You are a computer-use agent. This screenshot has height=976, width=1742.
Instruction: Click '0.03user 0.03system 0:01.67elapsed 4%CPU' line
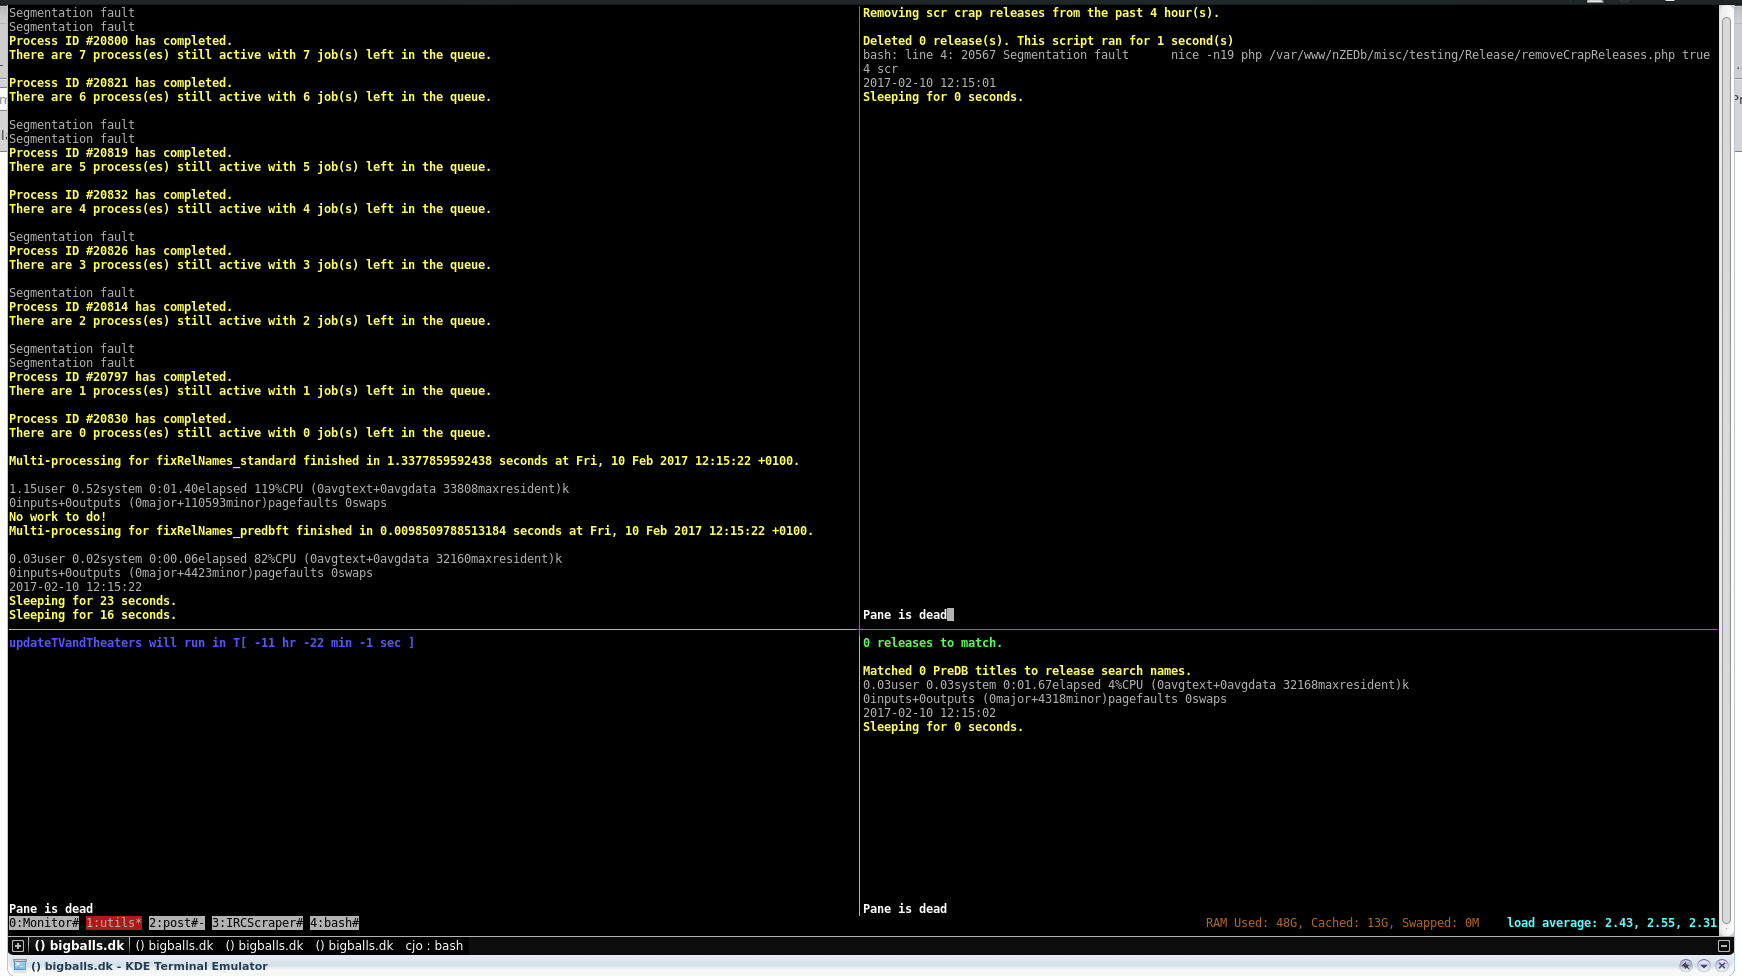[1136, 685]
